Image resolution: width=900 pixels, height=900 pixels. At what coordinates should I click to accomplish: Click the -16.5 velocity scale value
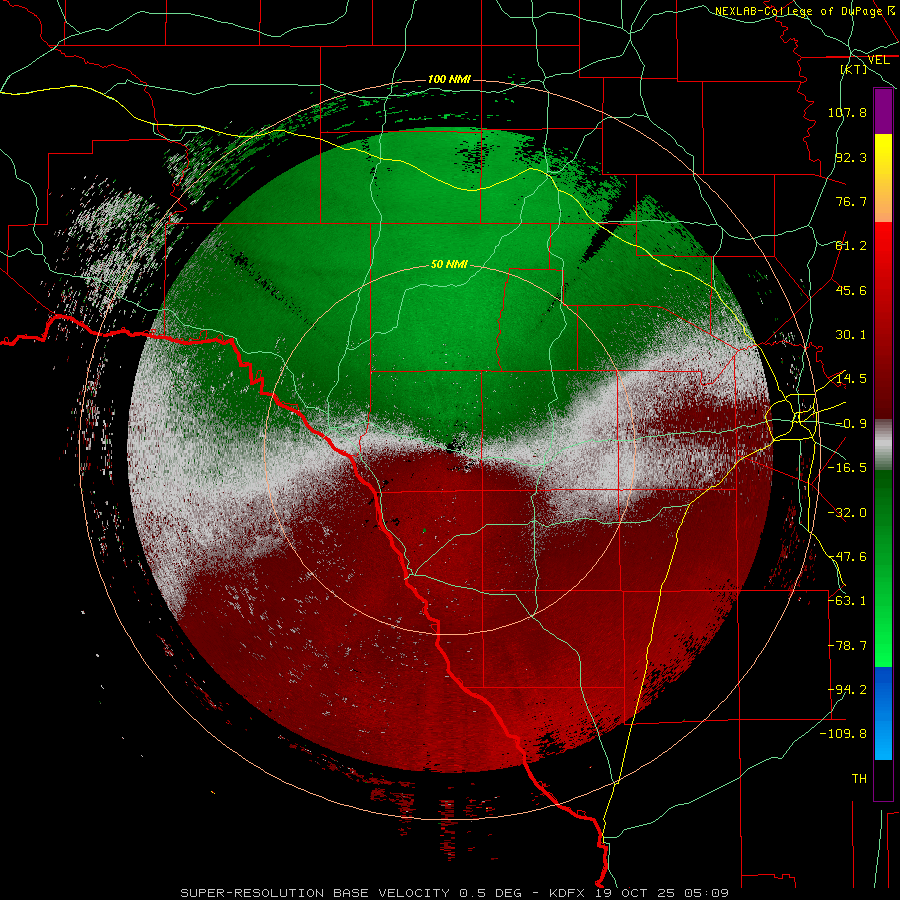(847, 468)
